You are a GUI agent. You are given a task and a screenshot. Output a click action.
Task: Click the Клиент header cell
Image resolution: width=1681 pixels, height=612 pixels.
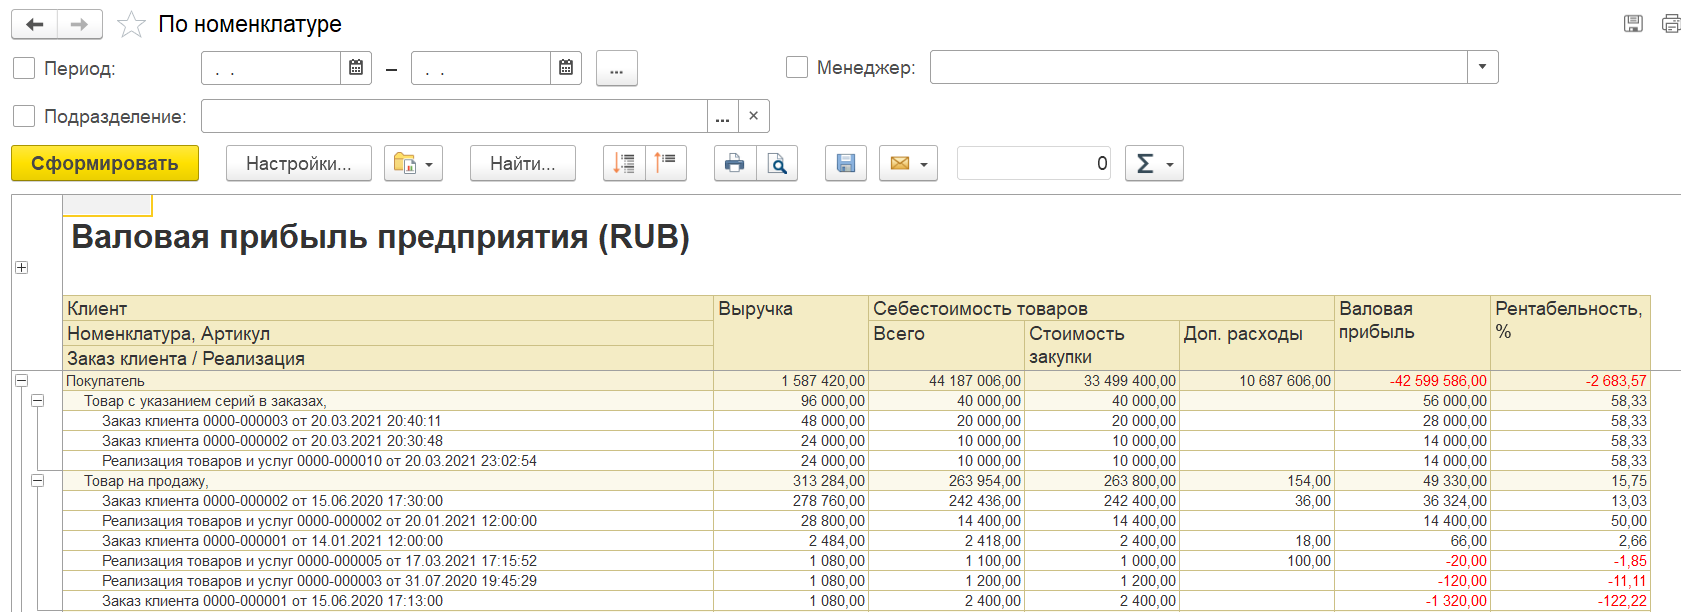[x=388, y=308]
